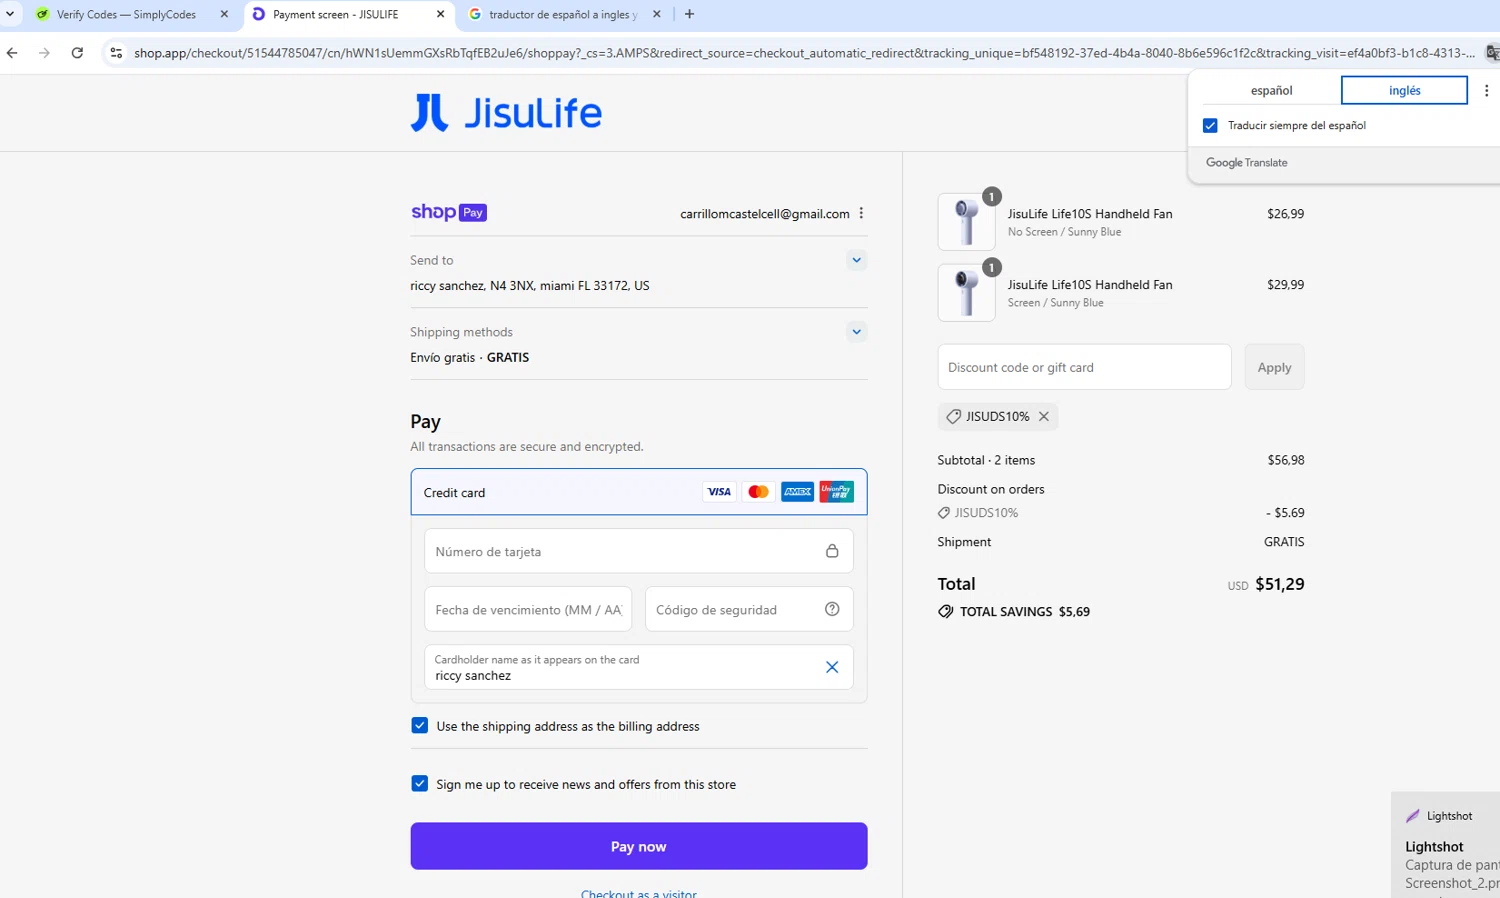Screen dimensions: 1500x898
Task: Switch to the Payment screen - JISULIFE tab
Action: pyautogui.click(x=335, y=14)
